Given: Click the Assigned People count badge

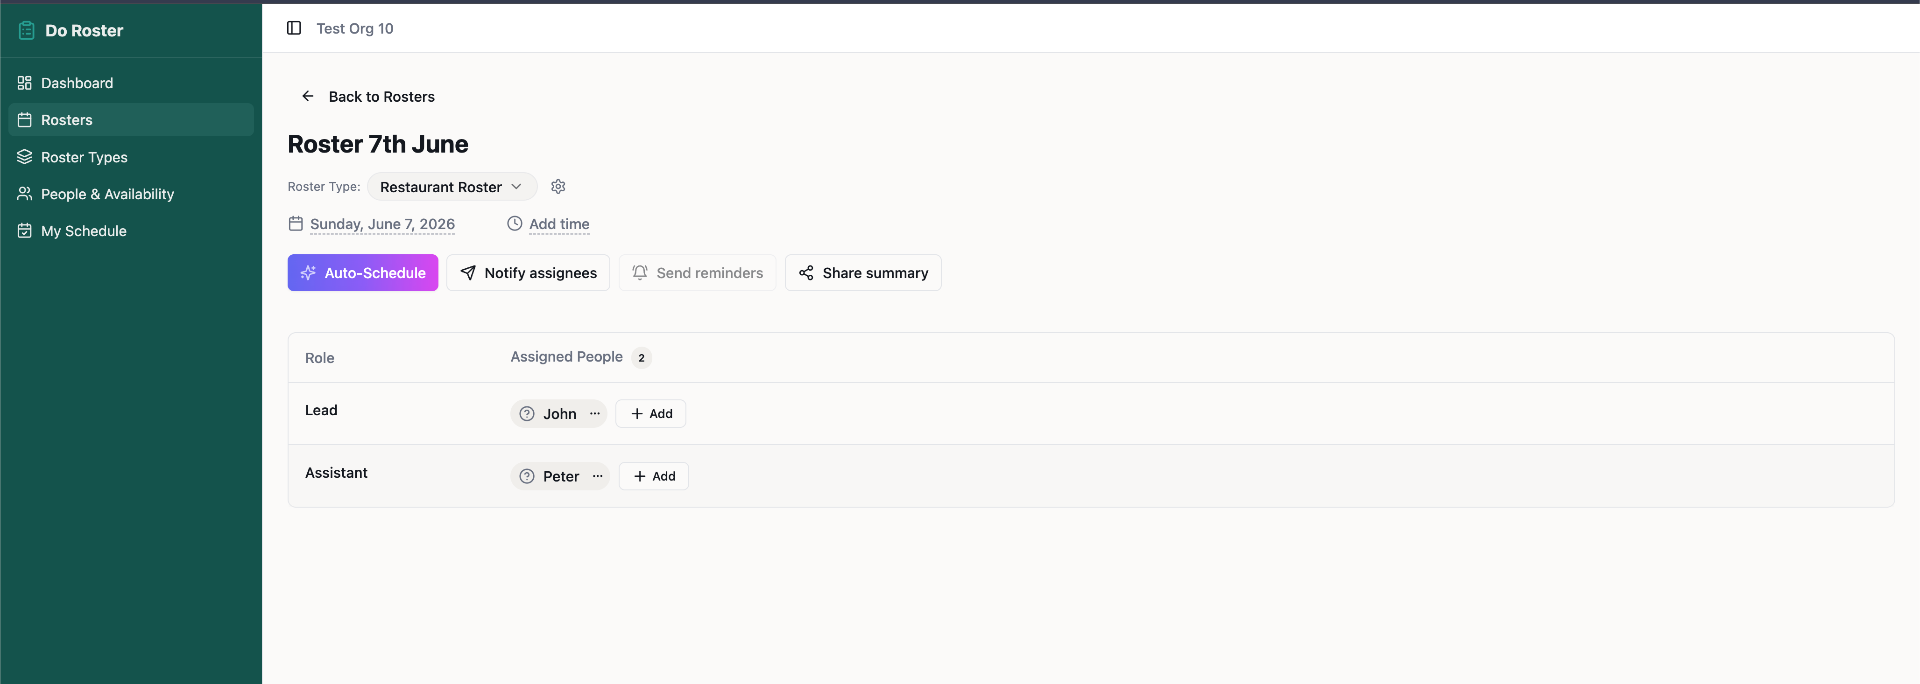Looking at the screenshot, I should [642, 357].
